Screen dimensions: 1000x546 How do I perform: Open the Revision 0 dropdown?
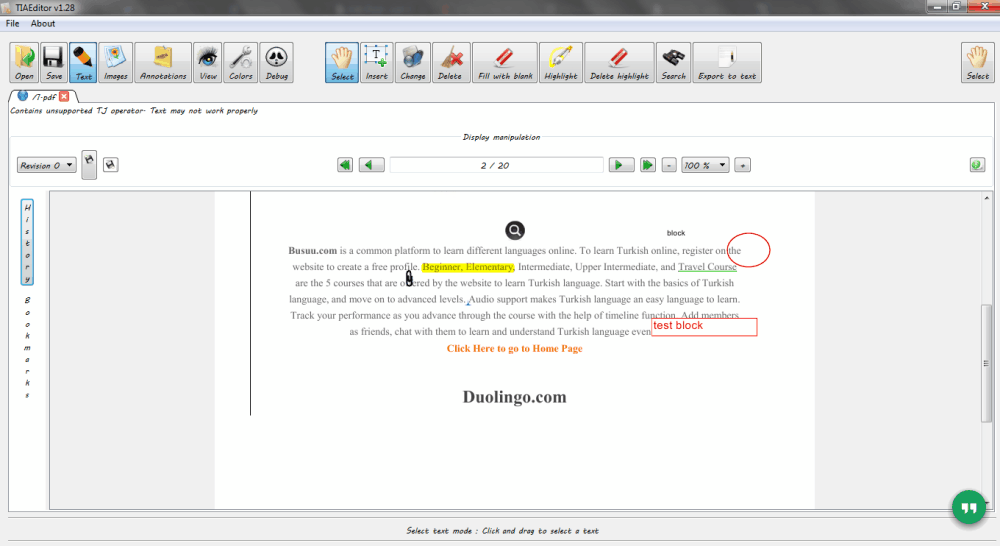47,165
